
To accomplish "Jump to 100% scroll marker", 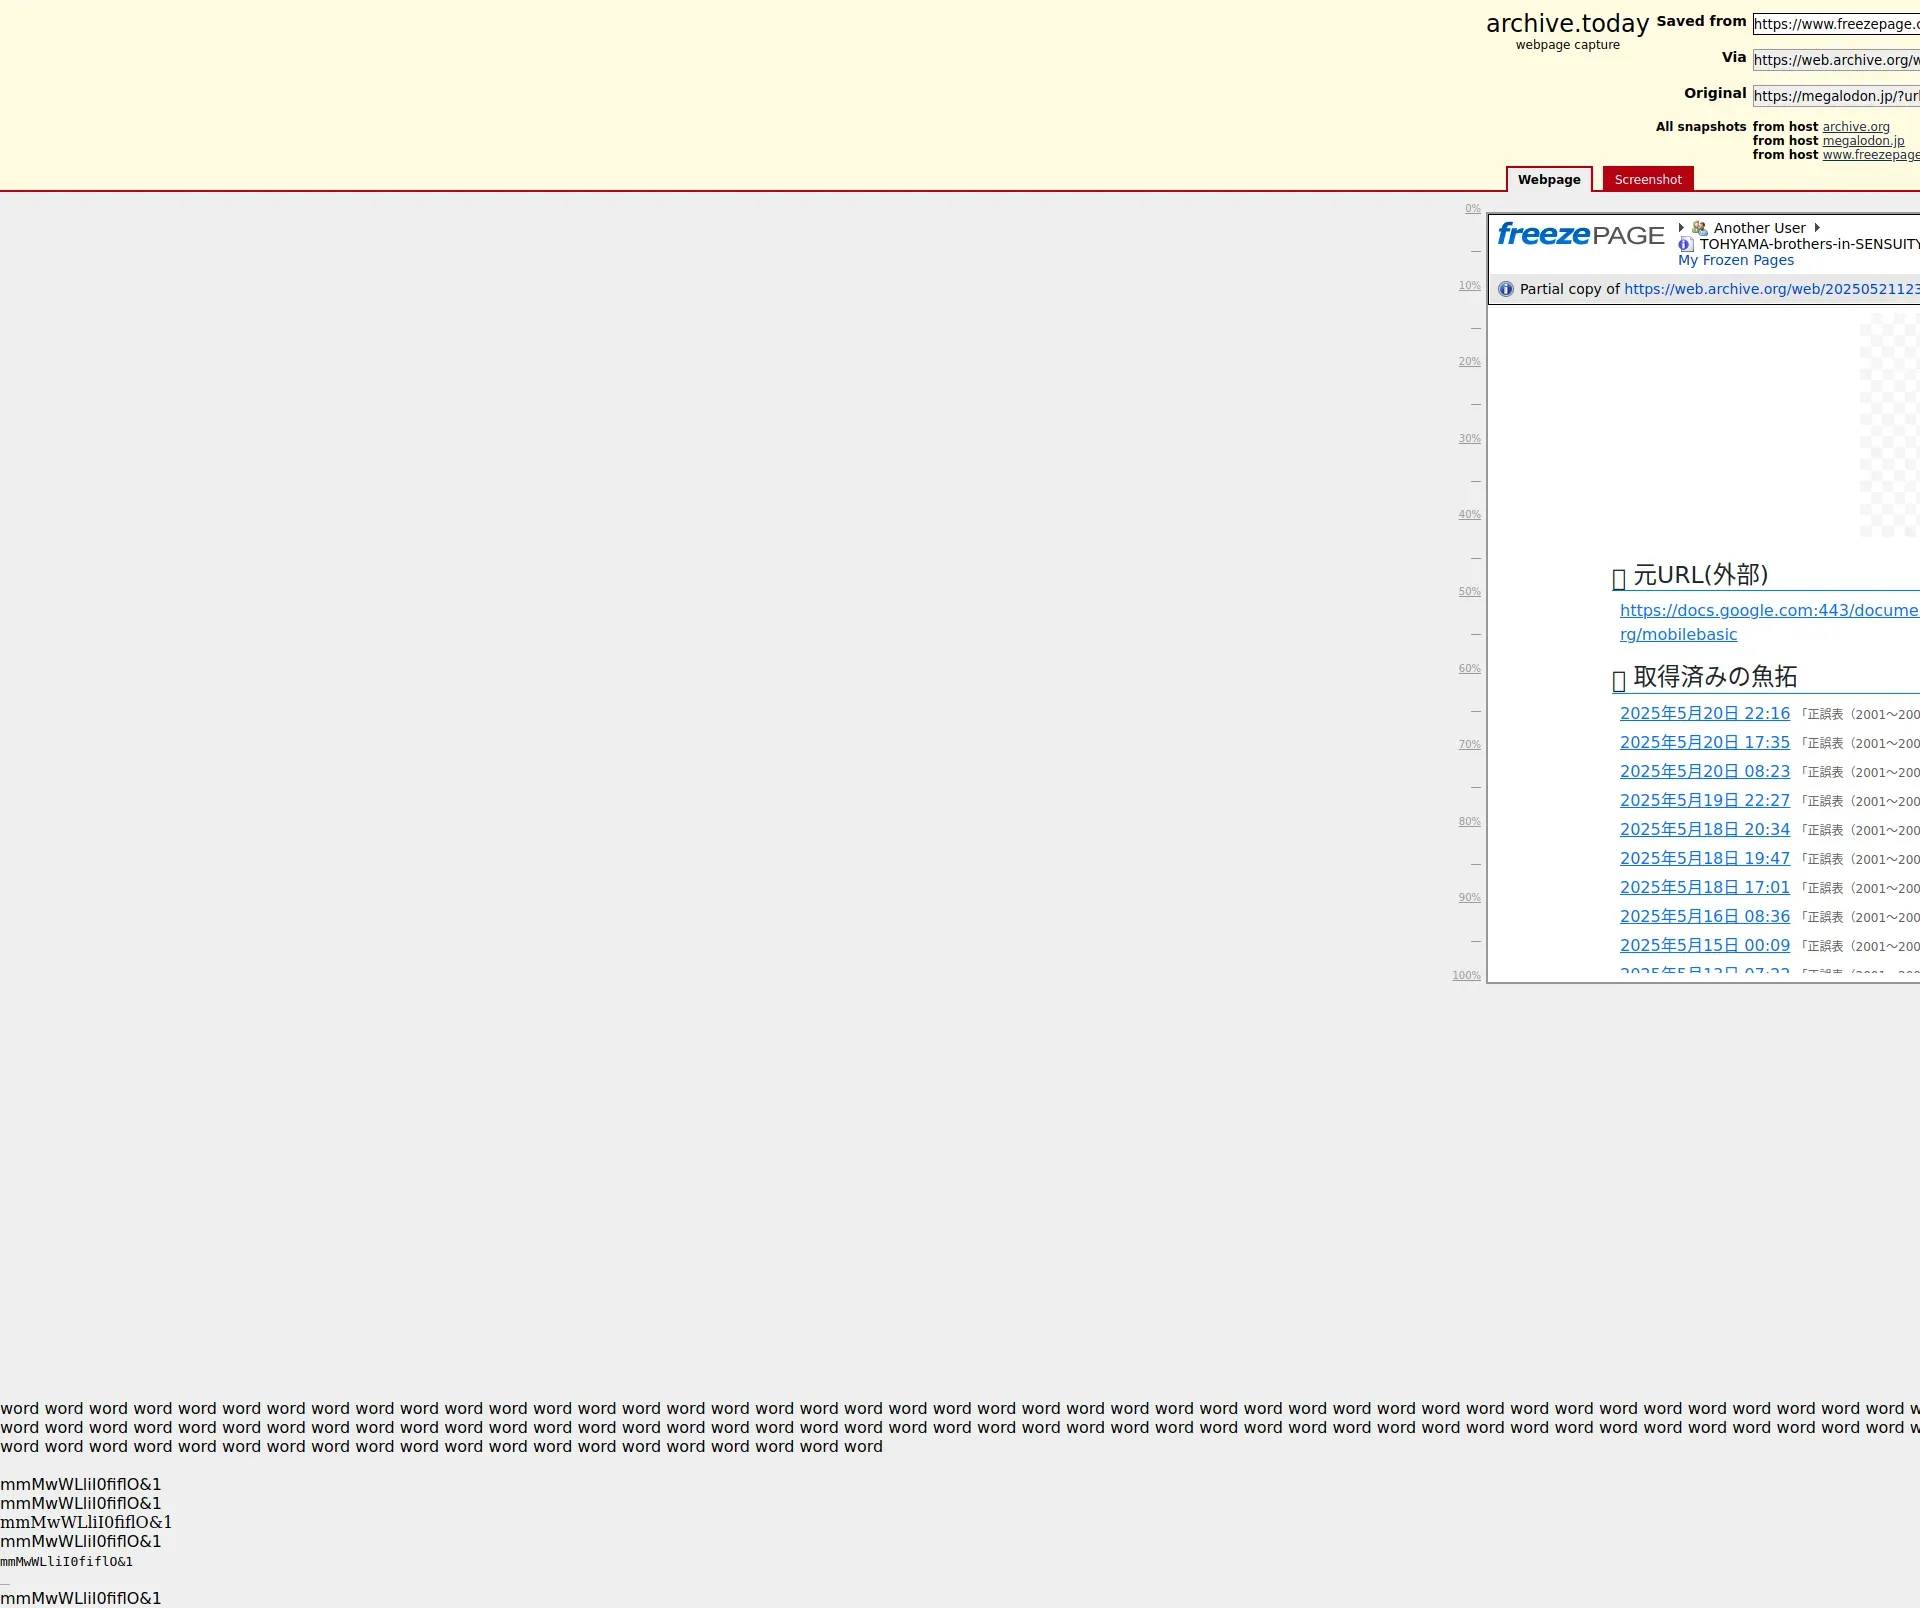I will tap(1466, 975).
